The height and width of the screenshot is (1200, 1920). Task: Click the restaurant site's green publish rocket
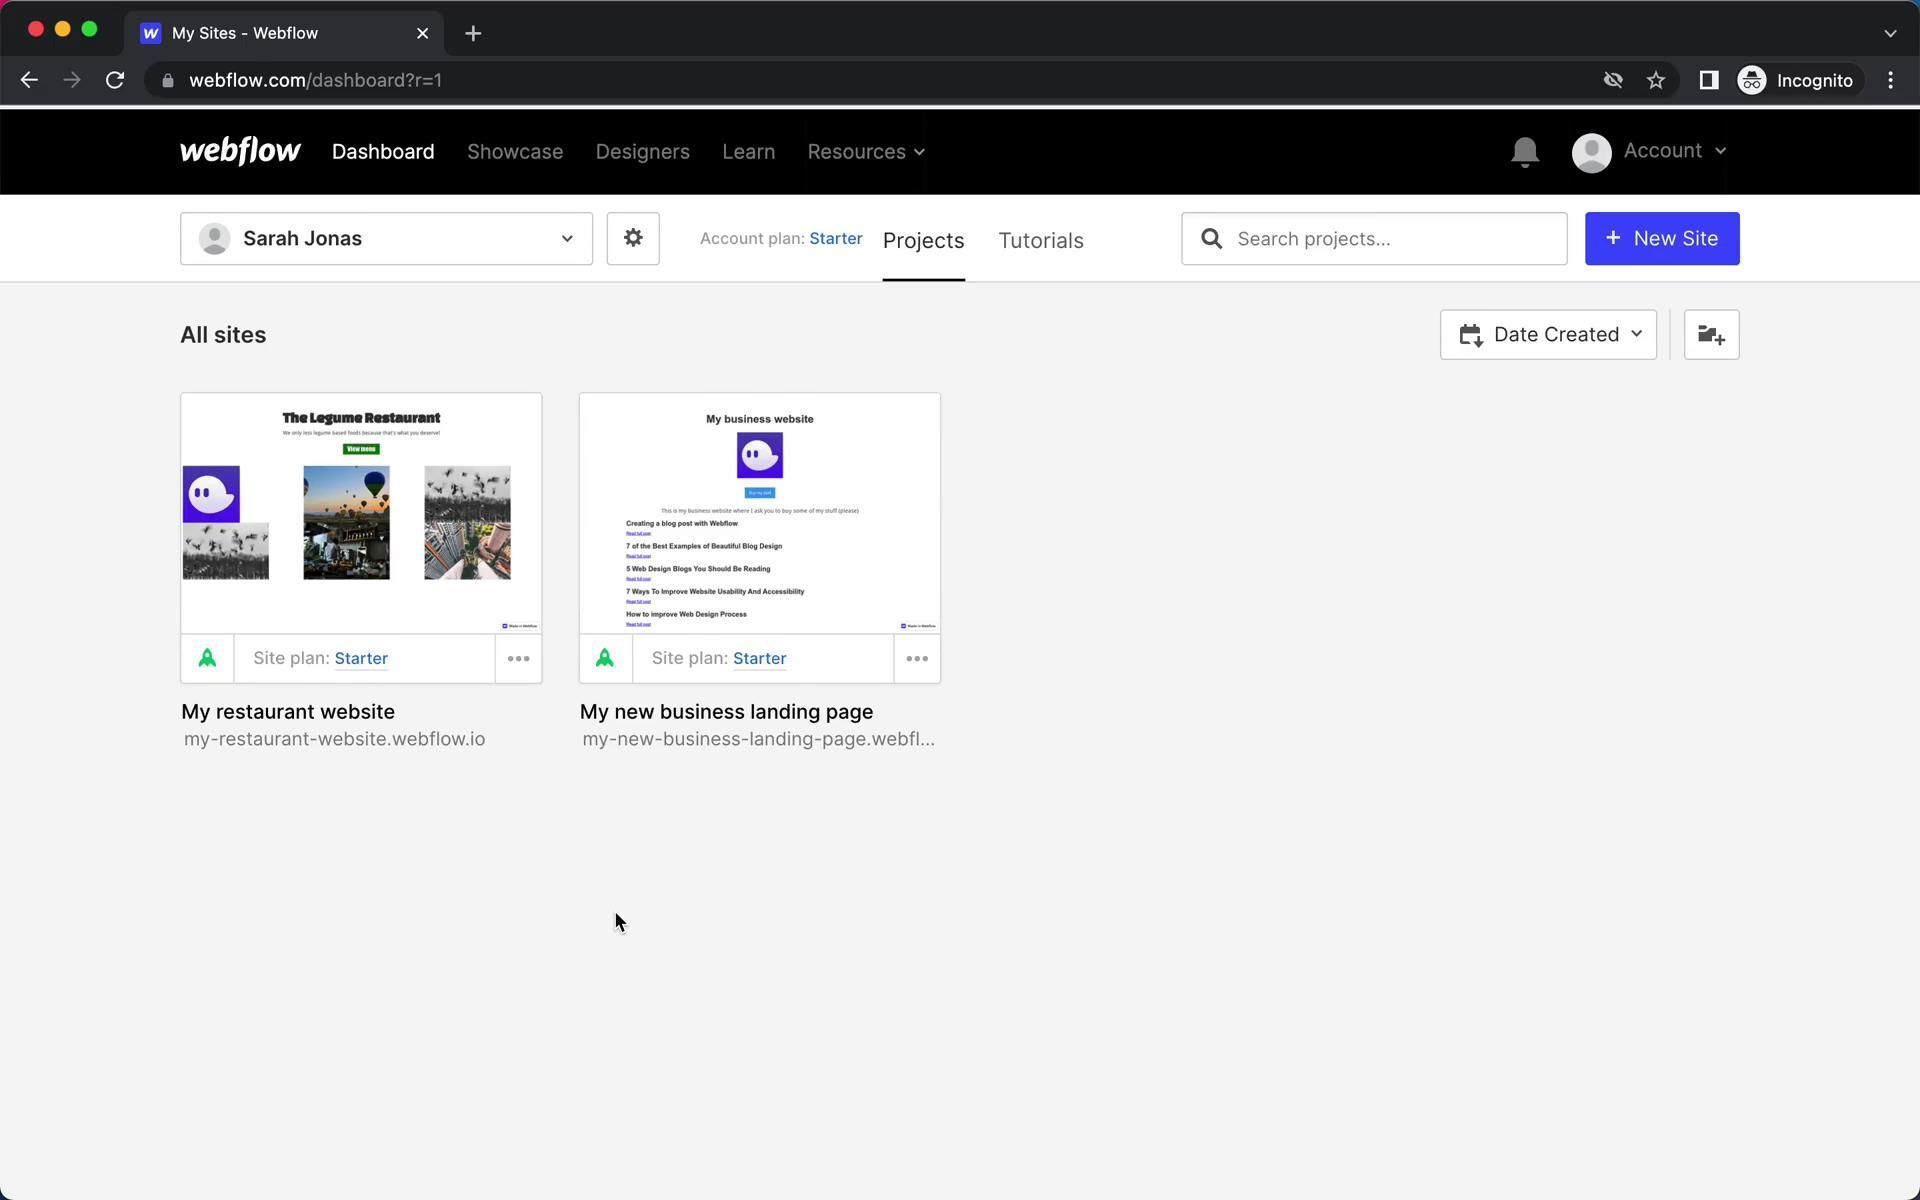[207, 658]
